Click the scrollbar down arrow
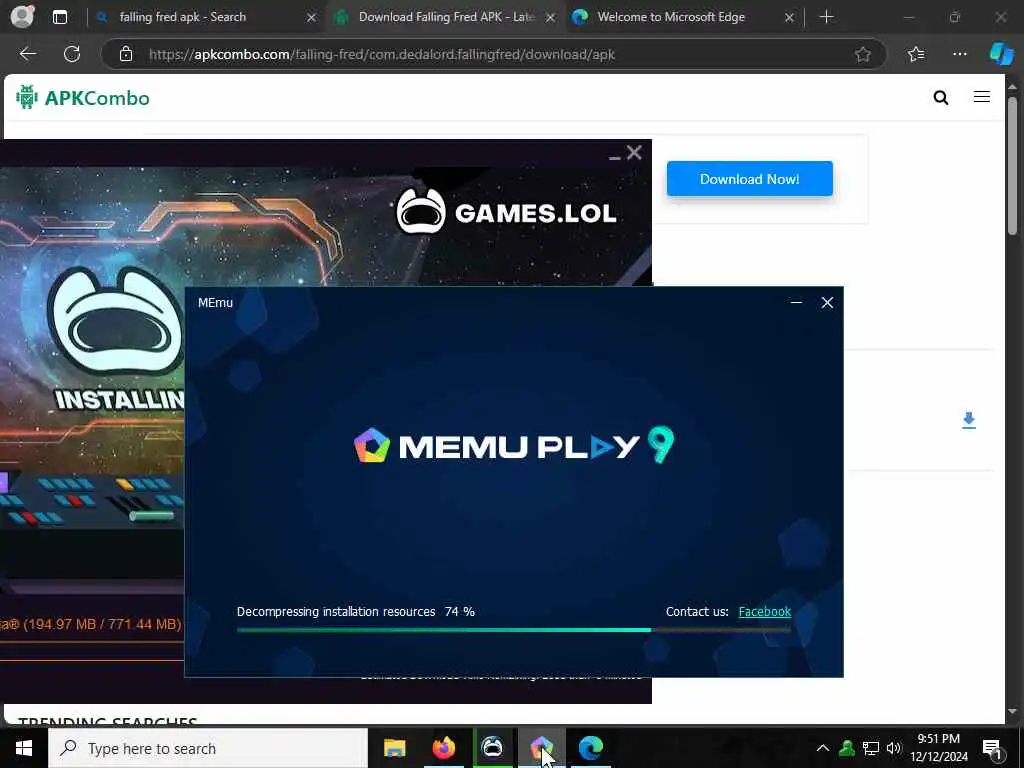 click(1012, 712)
